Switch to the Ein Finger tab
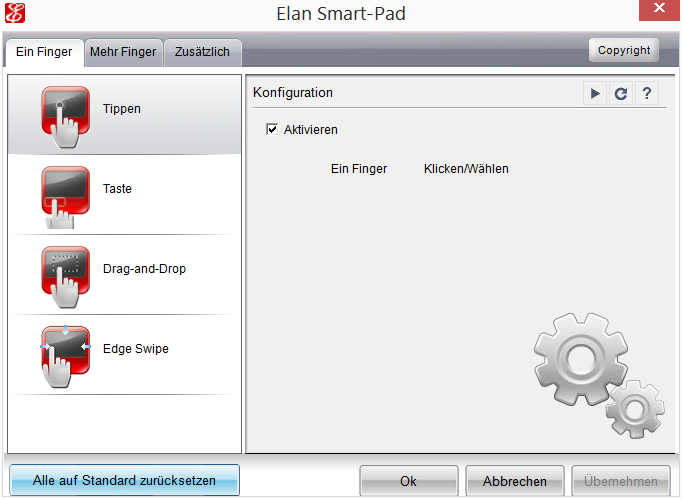This screenshot has height=499, width=682. pos(44,52)
